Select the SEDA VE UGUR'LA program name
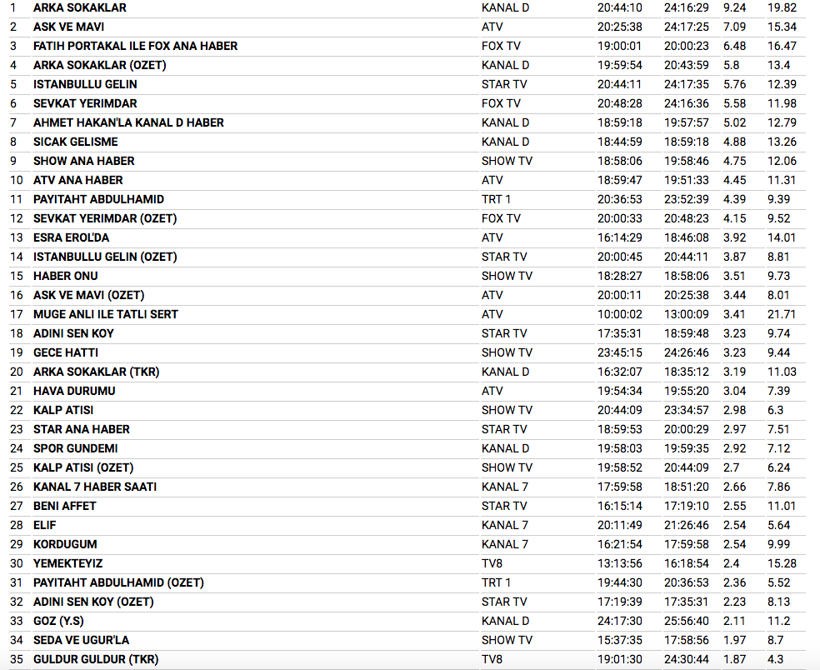 [81, 640]
